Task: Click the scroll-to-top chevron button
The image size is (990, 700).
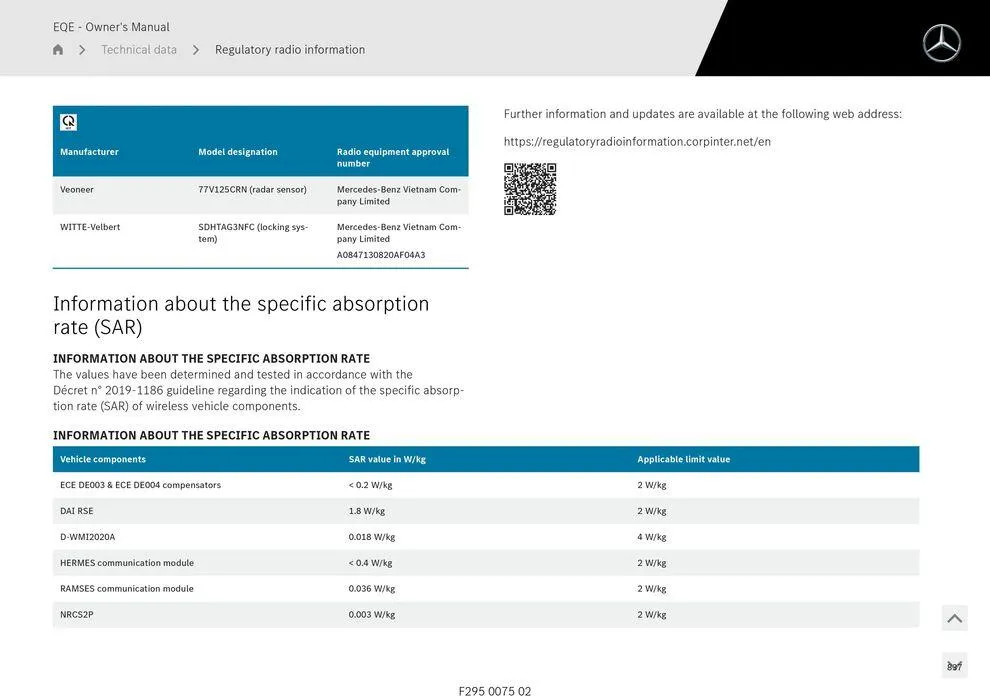Action: coord(953,617)
